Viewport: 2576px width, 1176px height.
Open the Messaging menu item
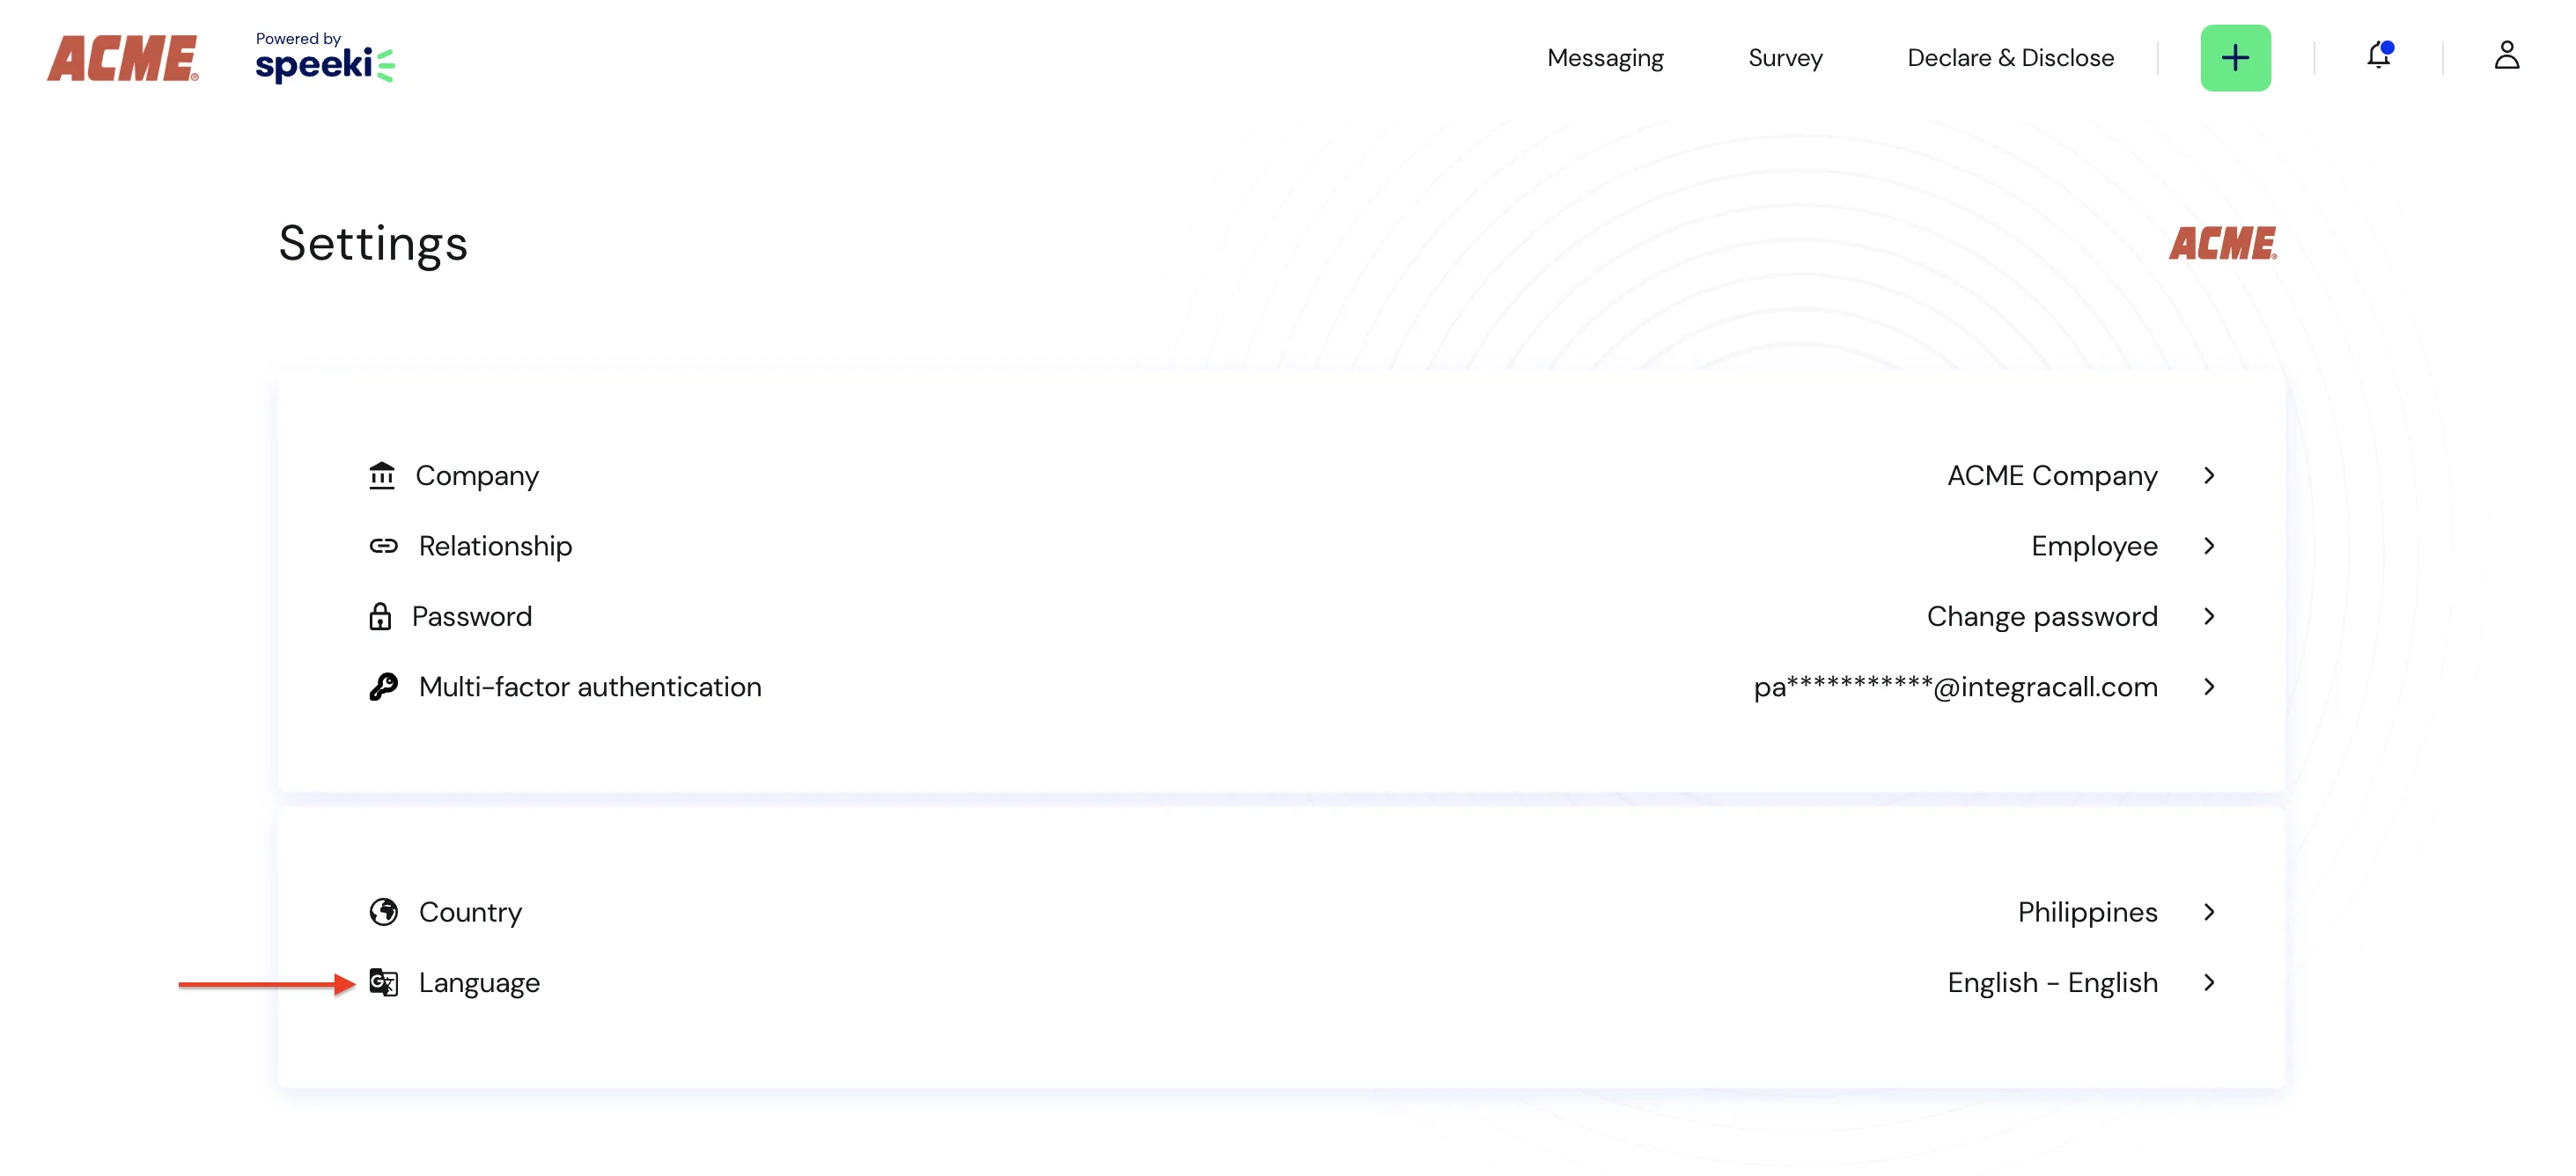tap(1605, 58)
